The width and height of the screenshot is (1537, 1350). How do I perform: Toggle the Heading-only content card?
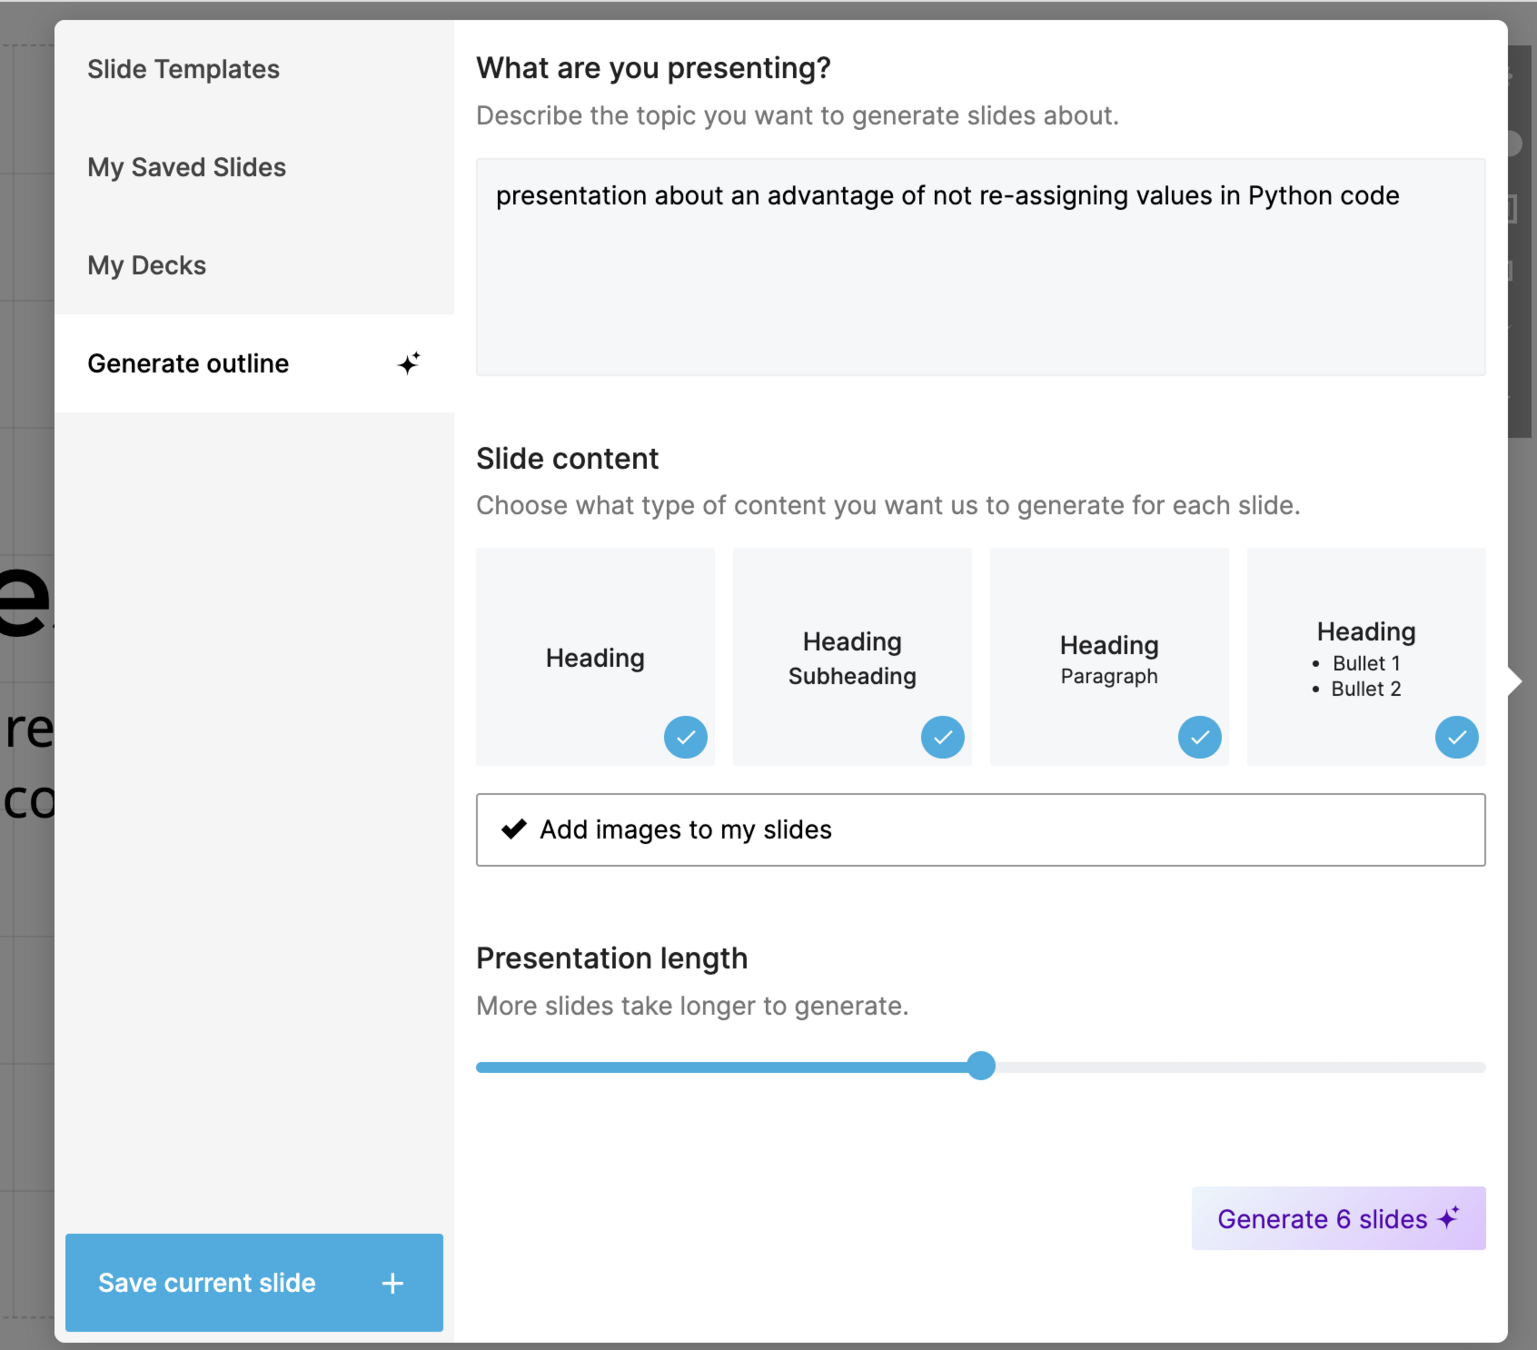595,657
